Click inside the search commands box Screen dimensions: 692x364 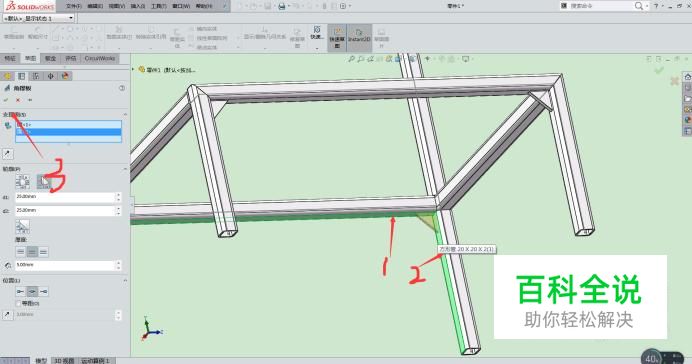(x=601, y=6)
